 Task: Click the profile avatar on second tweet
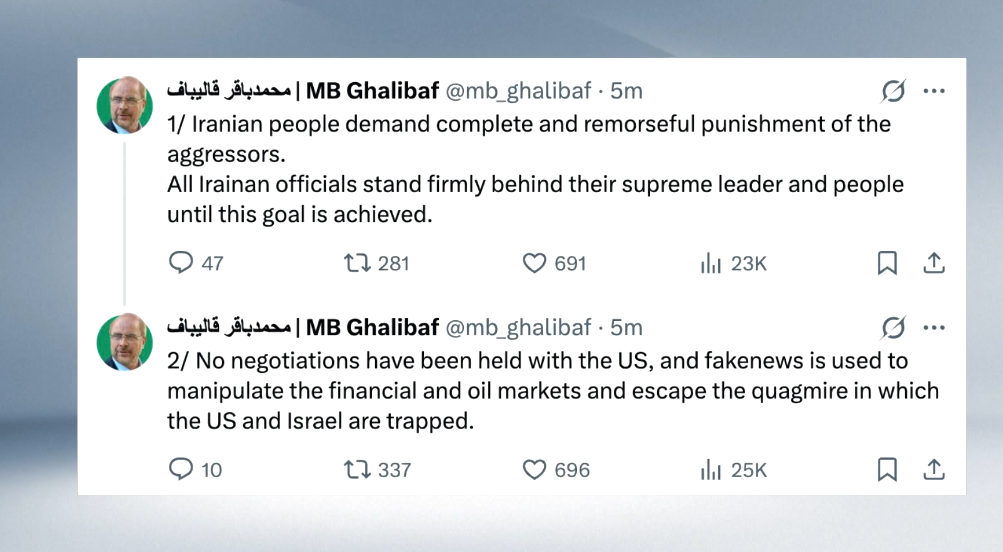(x=125, y=341)
